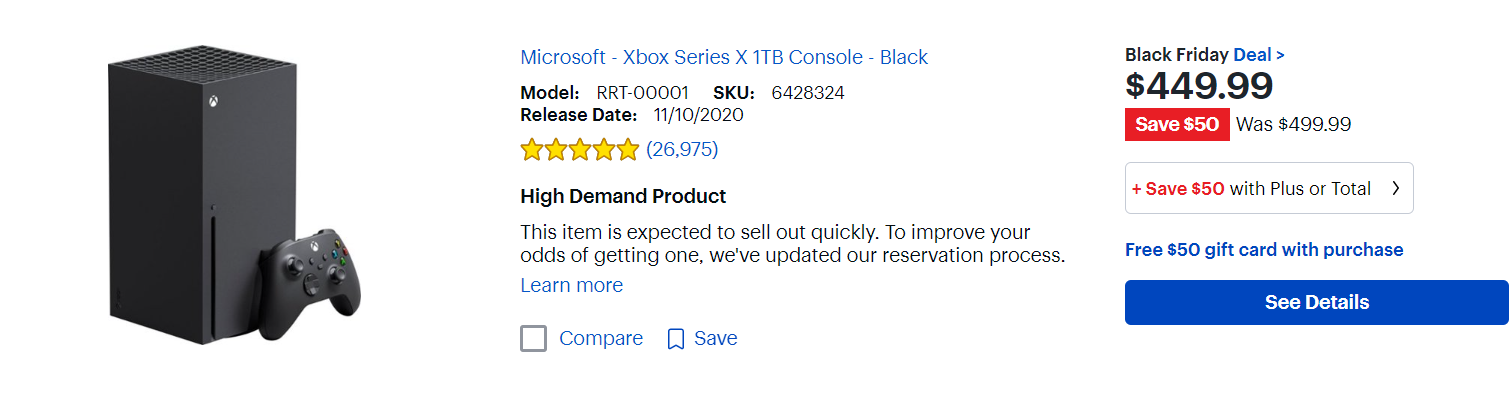Viewport: 1512px width, 410px height.
Task: Click the red Save $50 badge
Action: (1177, 125)
